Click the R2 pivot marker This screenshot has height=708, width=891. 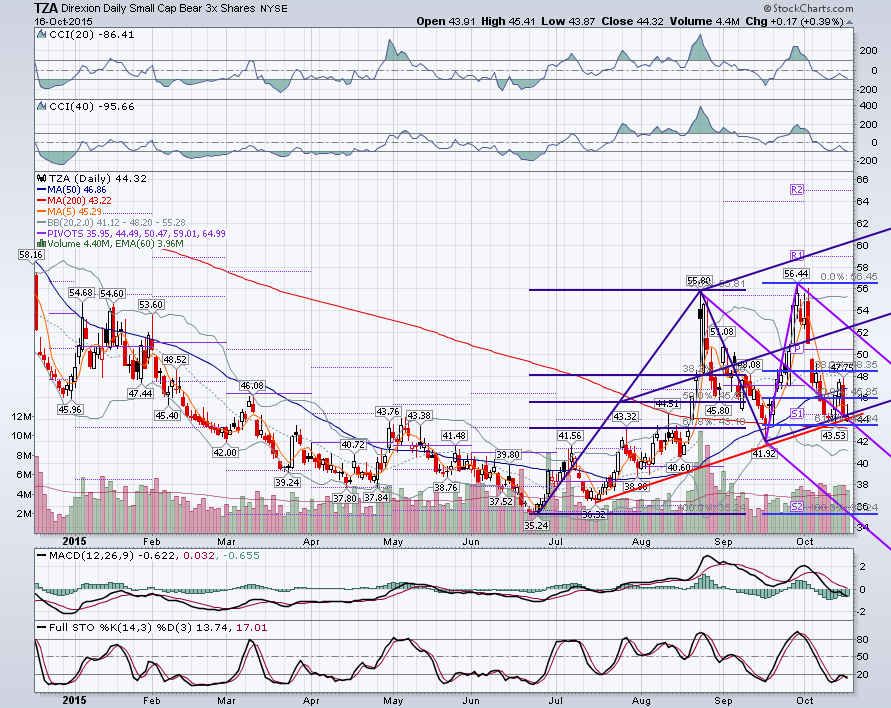pyautogui.click(x=797, y=189)
